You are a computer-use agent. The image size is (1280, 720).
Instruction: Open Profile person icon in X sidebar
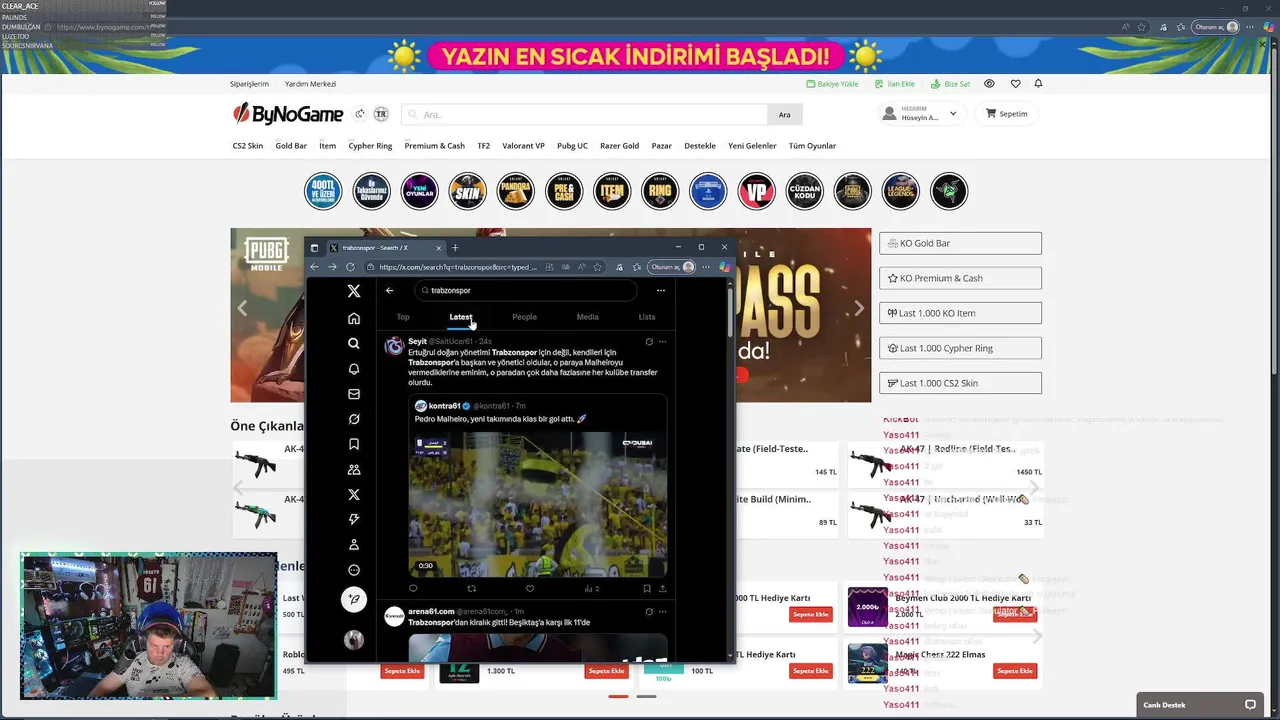354,545
